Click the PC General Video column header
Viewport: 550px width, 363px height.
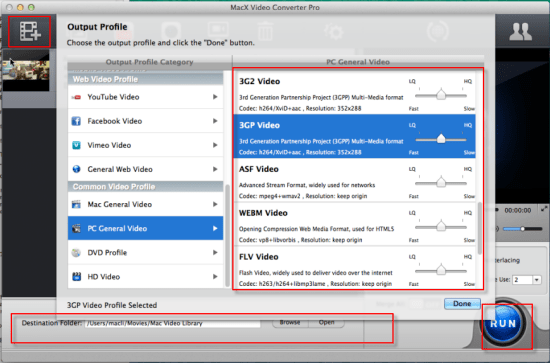tap(358, 62)
